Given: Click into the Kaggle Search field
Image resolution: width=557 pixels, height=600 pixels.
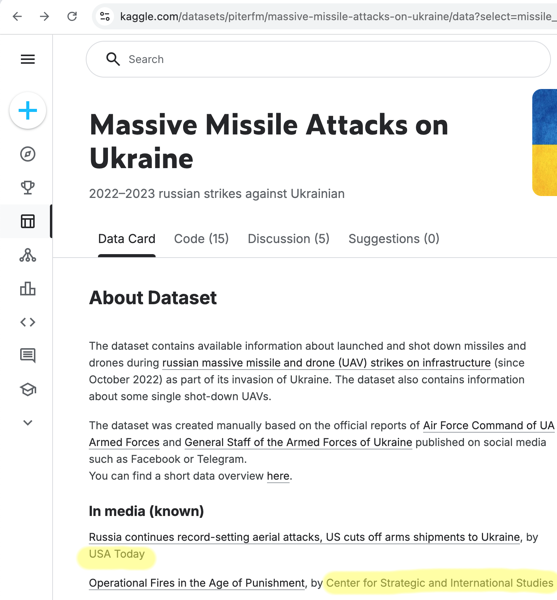Looking at the screenshot, I should [318, 59].
